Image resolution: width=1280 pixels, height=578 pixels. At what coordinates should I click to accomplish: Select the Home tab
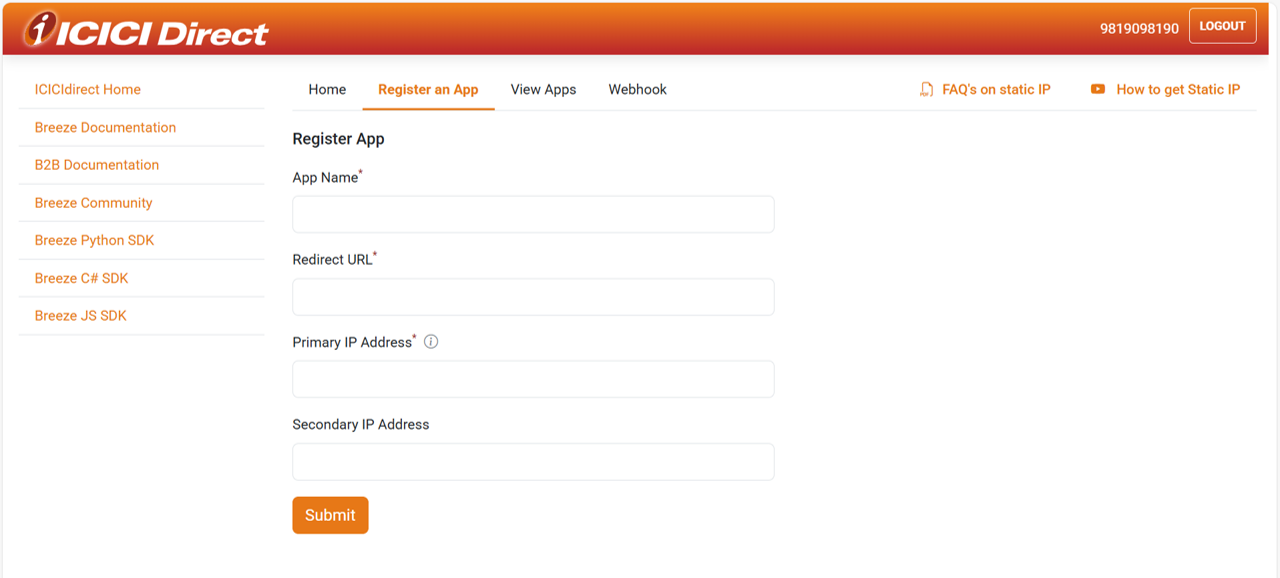(x=327, y=89)
